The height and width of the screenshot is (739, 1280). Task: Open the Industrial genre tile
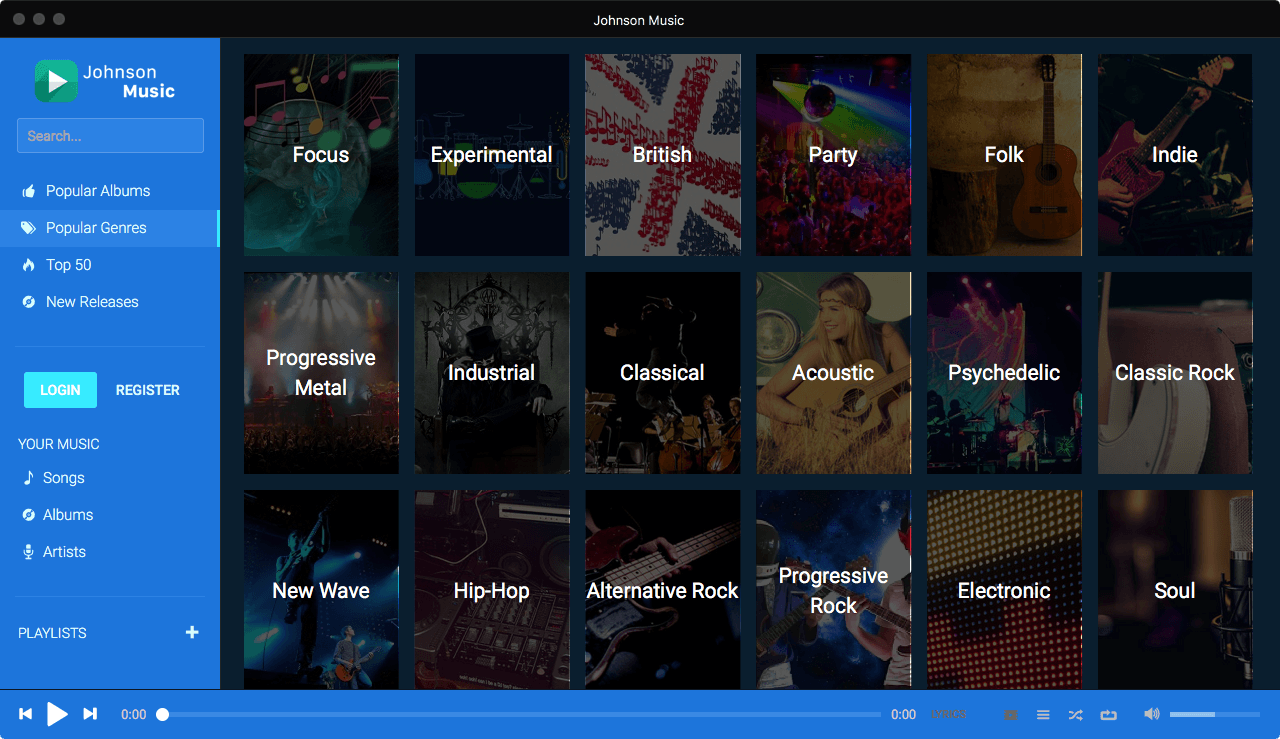[492, 373]
